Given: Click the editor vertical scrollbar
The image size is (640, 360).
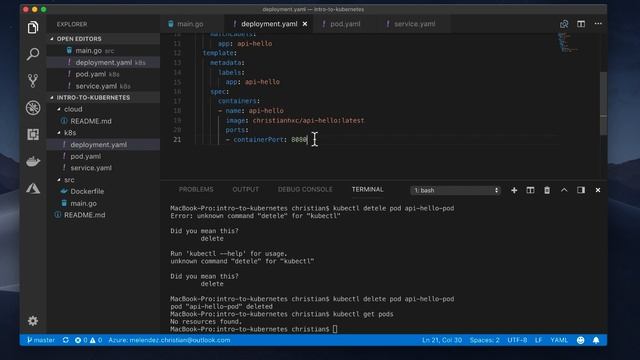Looking at the screenshot, I should [603, 104].
